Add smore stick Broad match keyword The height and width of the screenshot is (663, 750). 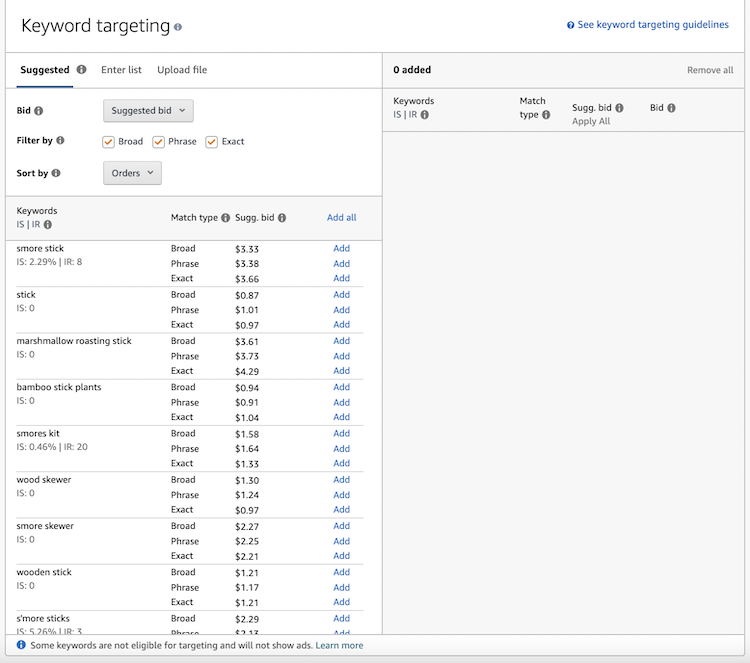point(341,248)
